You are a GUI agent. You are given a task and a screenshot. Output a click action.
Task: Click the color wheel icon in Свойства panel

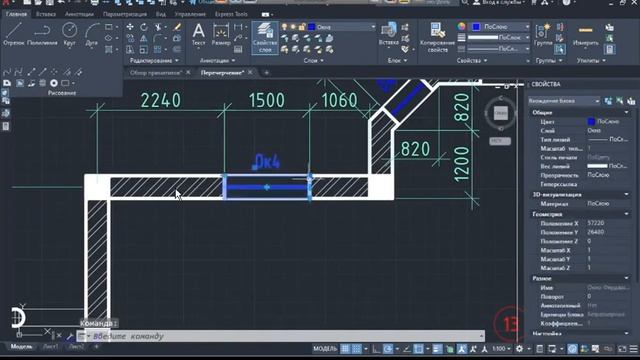coord(461,27)
